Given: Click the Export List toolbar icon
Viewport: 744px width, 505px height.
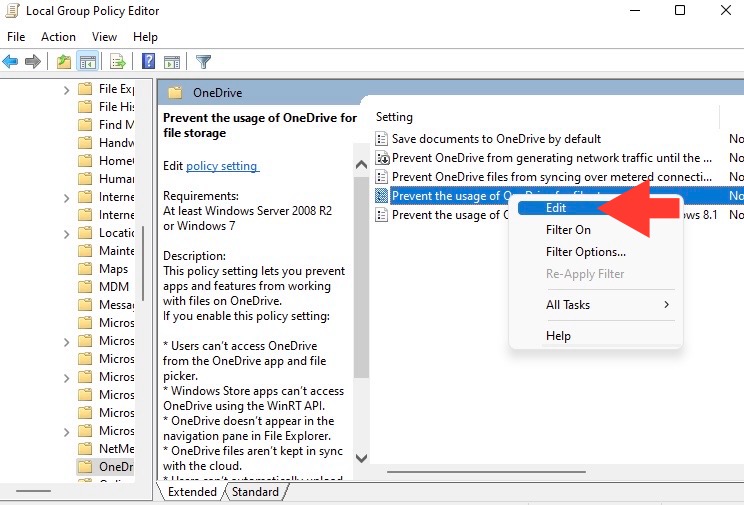Looking at the screenshot, I should click(x=117, y=61).
